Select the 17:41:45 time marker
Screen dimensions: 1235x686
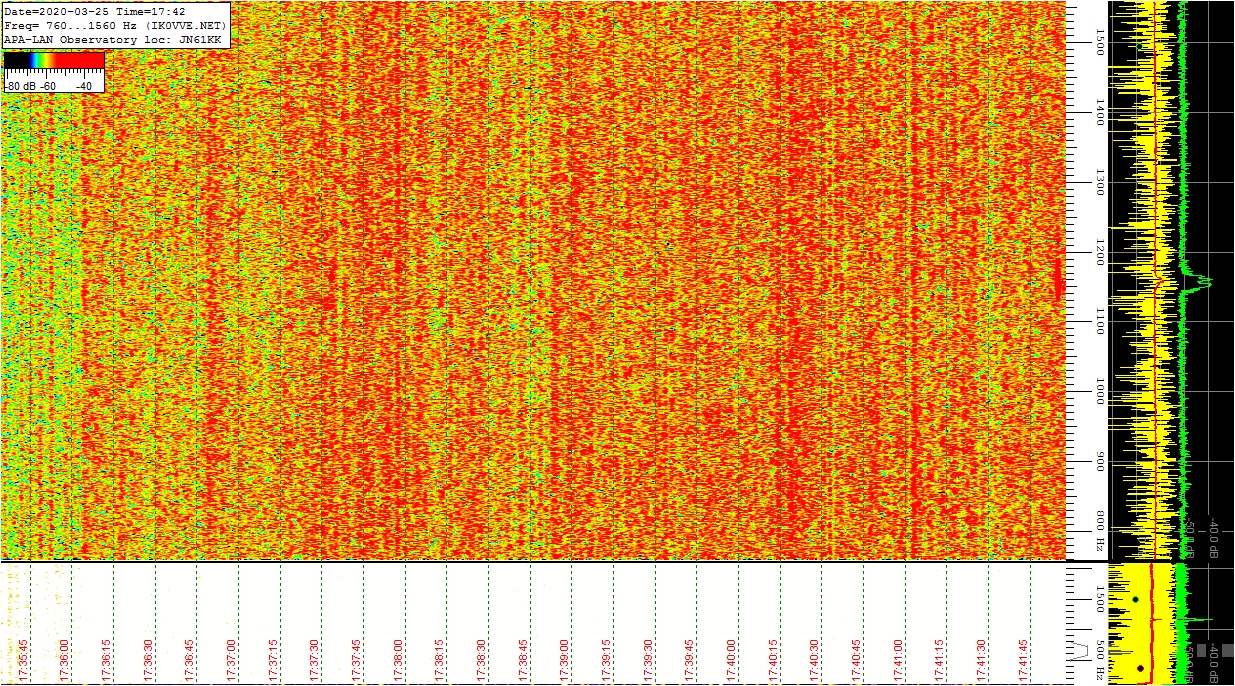pos(1023,659)
